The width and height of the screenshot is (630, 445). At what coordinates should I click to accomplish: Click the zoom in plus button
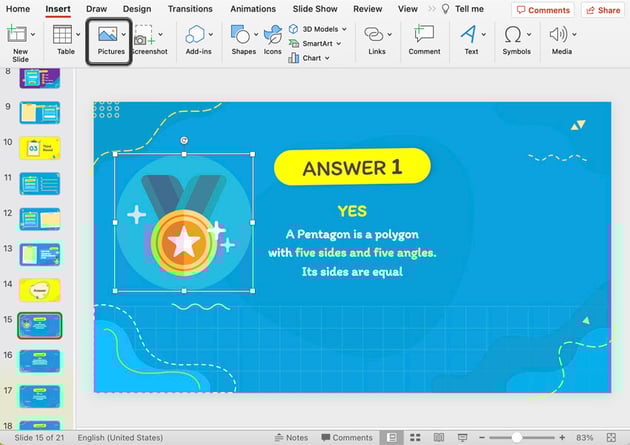point(562,437)
